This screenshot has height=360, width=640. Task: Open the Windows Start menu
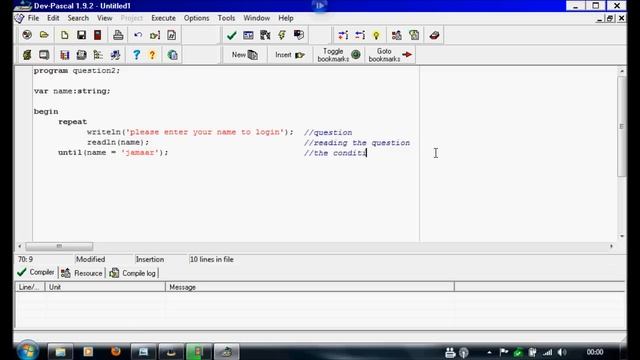[27, 351]
